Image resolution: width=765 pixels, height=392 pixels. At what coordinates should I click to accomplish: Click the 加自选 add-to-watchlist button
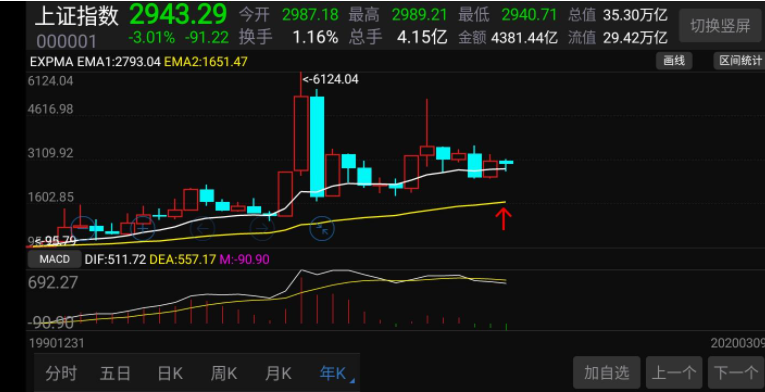607,373
